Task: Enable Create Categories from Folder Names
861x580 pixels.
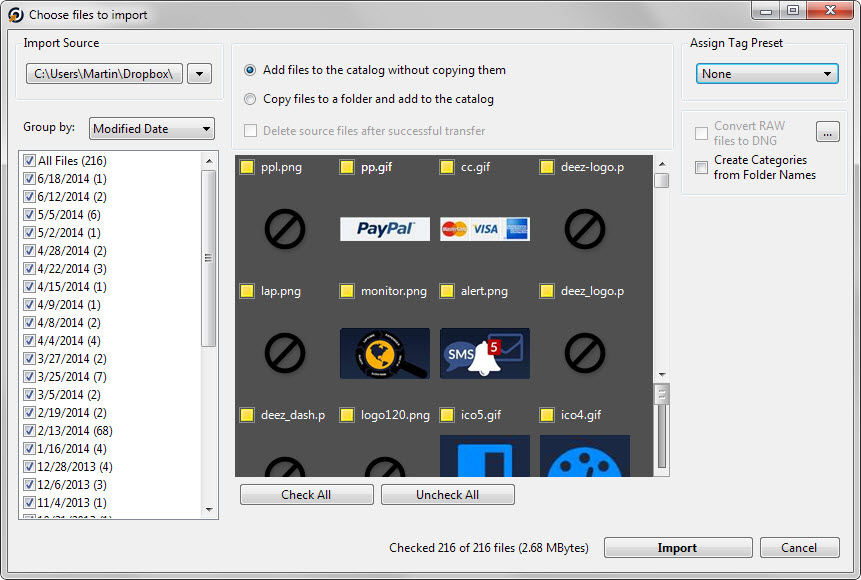Action: pos(701,168)
